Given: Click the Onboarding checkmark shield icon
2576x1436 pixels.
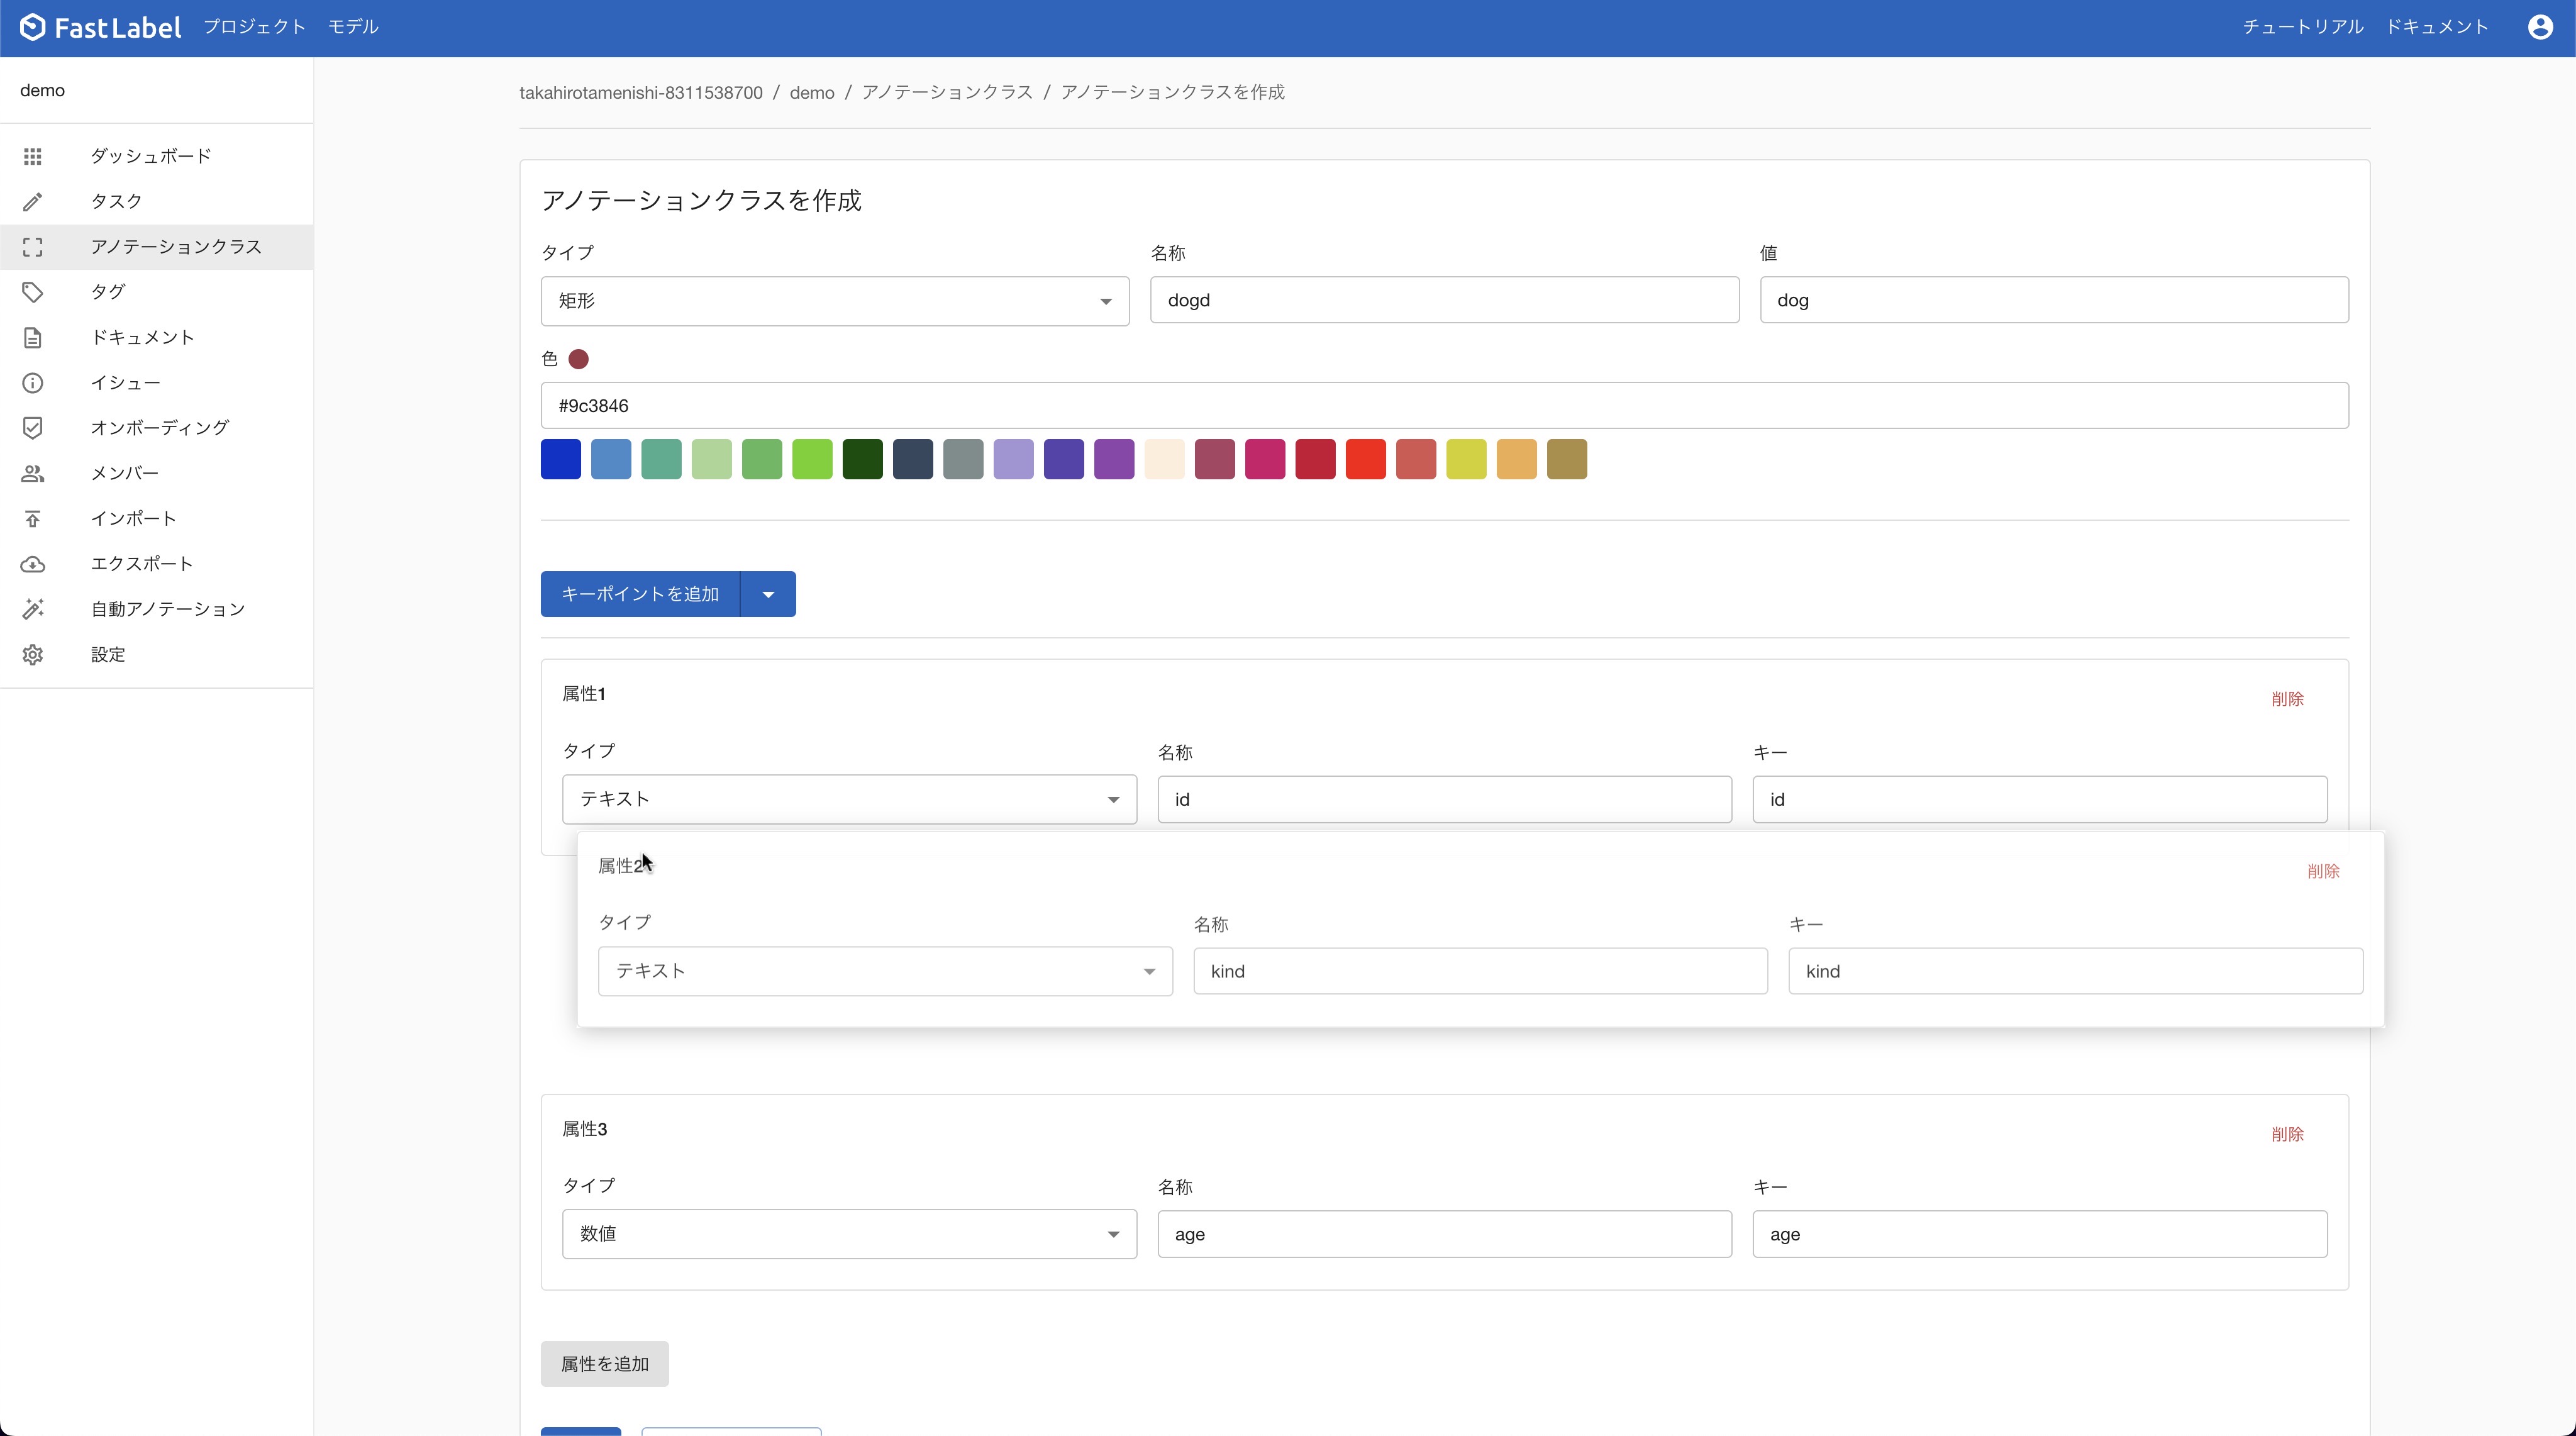Looking at the screenshot, I should (32, 428).
